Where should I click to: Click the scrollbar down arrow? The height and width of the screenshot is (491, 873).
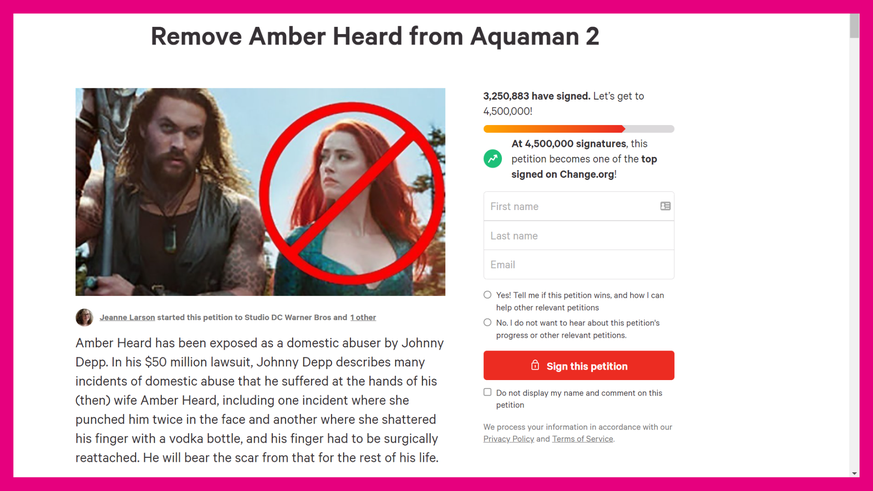(855, 473)
